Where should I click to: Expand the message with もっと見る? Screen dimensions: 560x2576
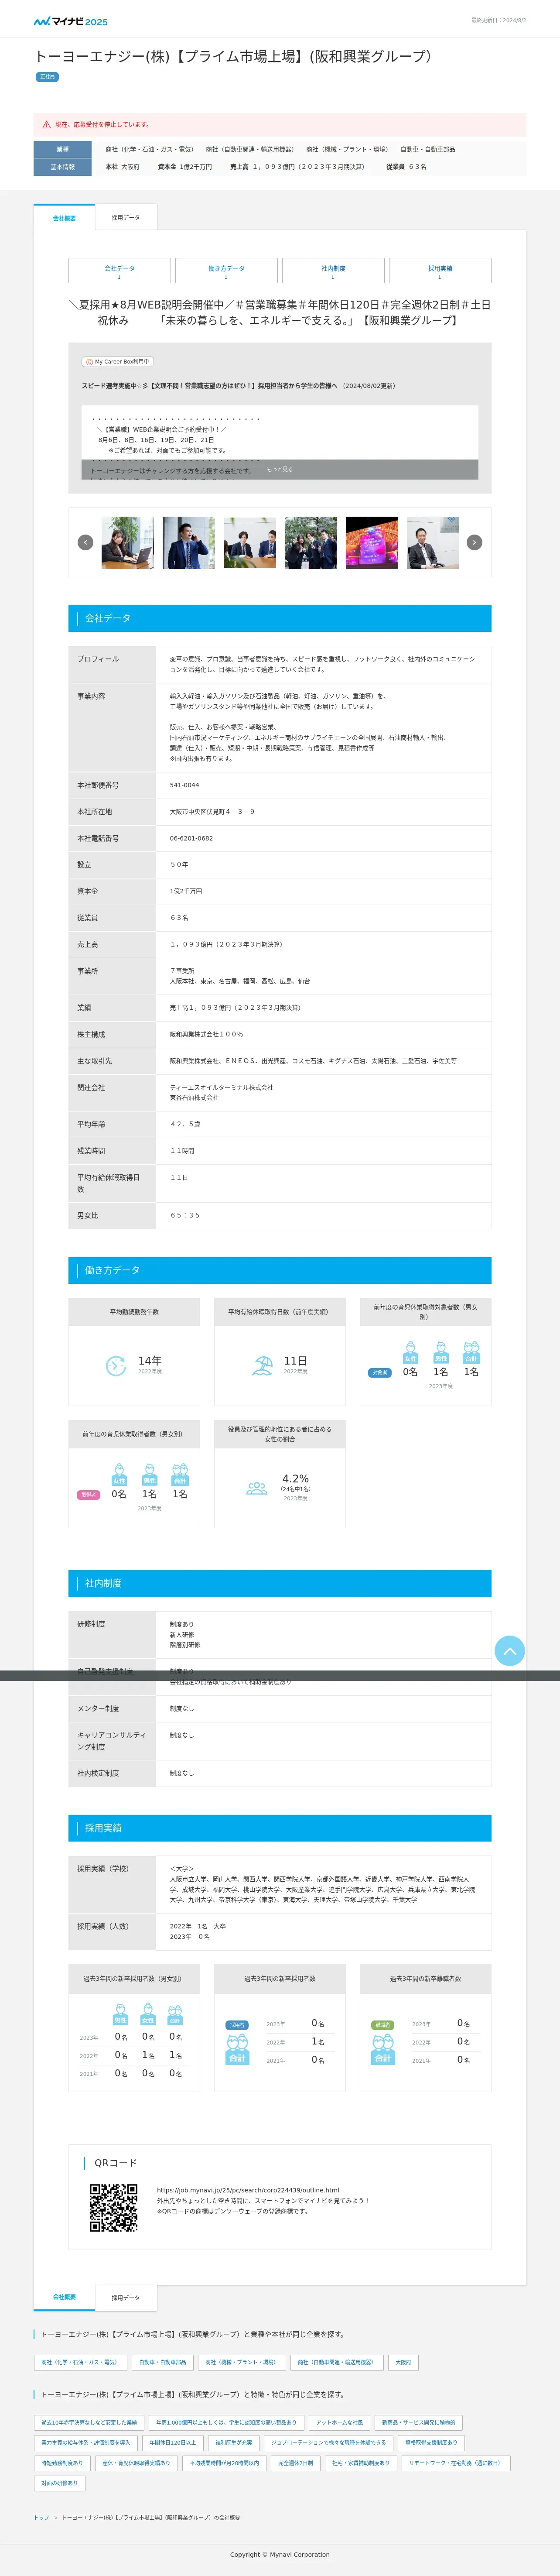coord(280,469)
